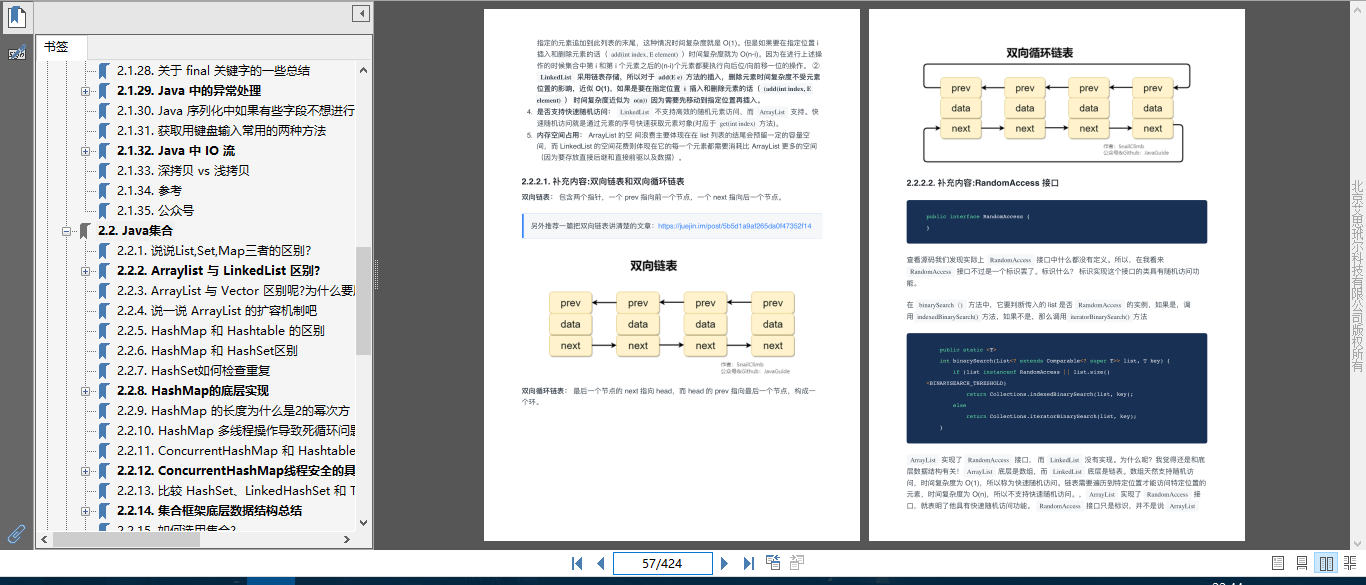Expand 2.2.12. ConcurrentHashMap线程安全 node
This screenshot has height=585, width=1366.
coord(87,471)
